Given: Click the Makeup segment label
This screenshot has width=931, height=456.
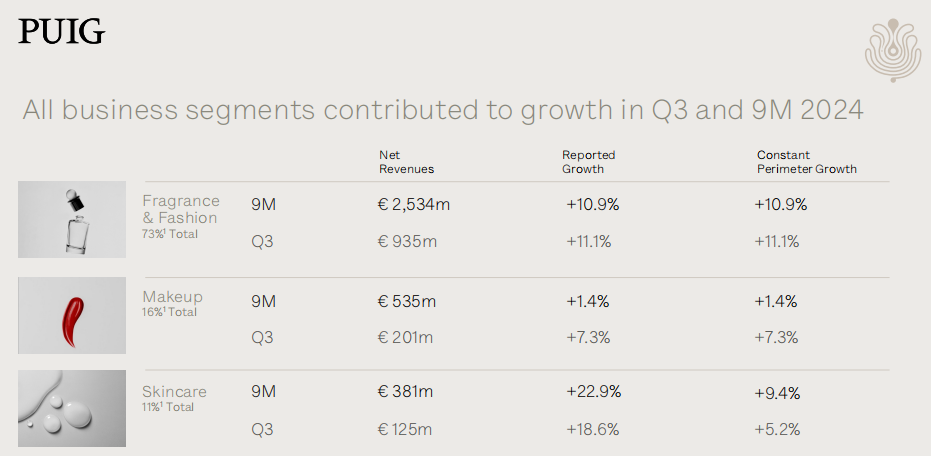Looking at the screenshot, I should click(172, 297).
